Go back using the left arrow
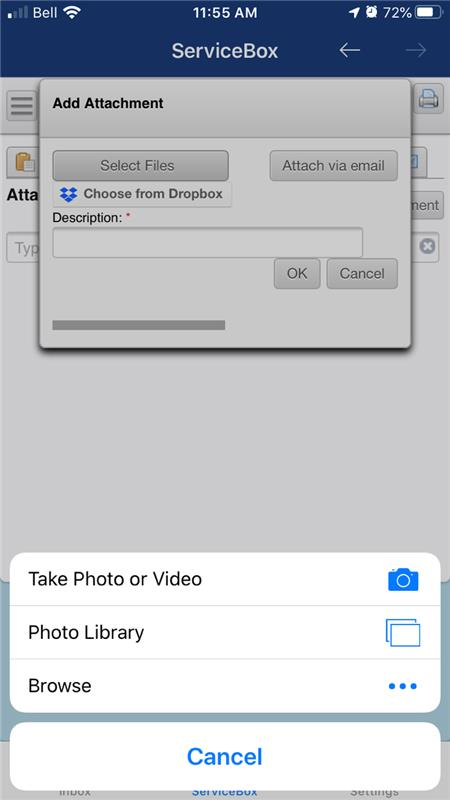Viewport: 450px width, 800px height. point(350,50)
